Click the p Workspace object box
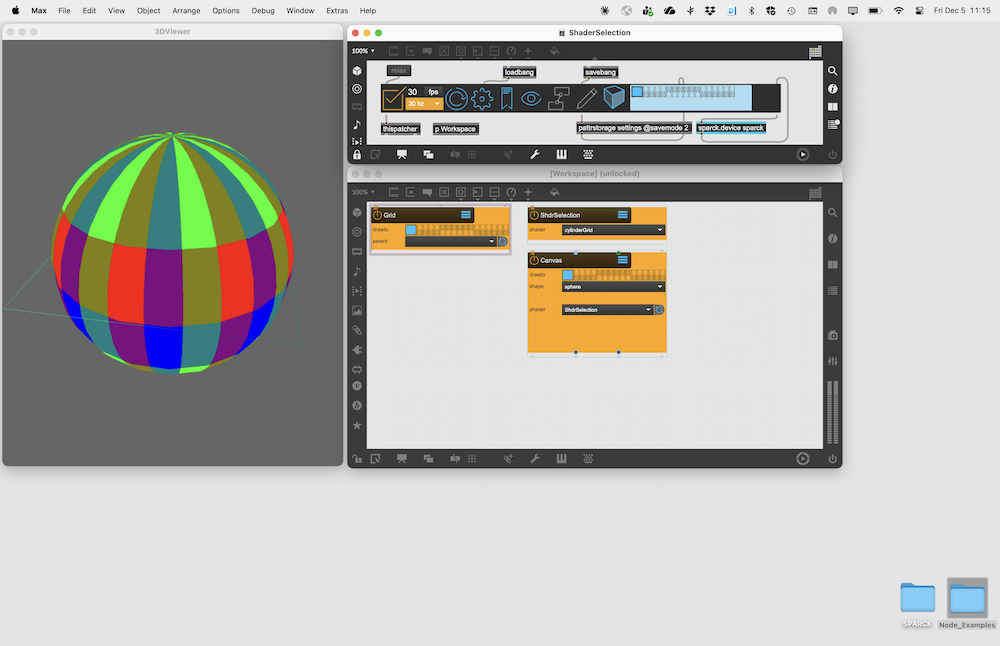1000x646 pixels. point(455,129)
